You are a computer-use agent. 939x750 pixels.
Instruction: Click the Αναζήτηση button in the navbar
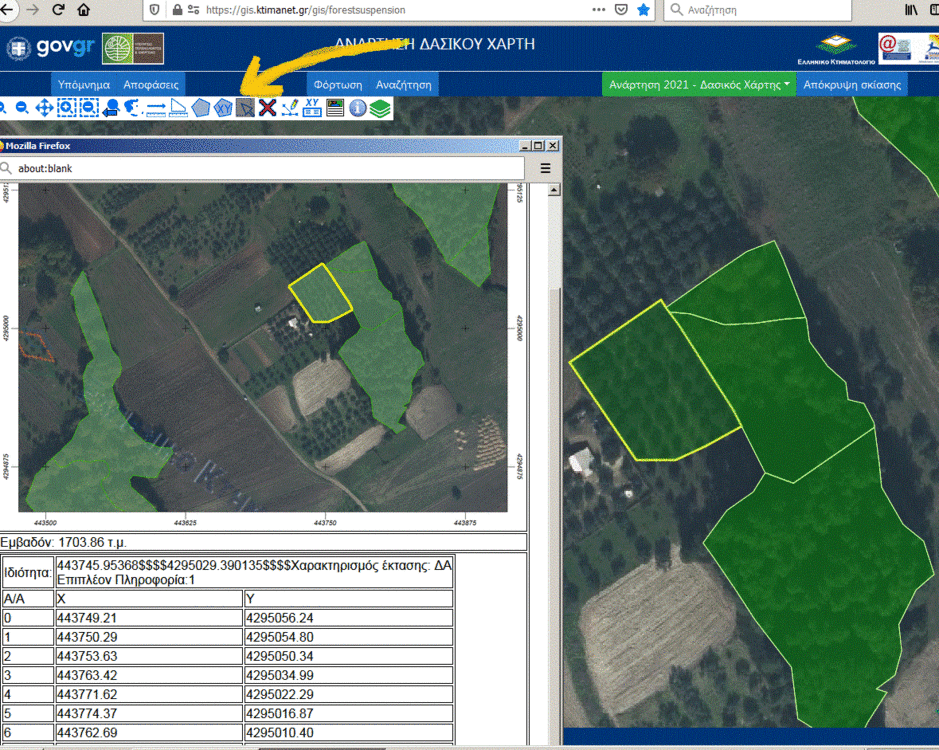403,85
